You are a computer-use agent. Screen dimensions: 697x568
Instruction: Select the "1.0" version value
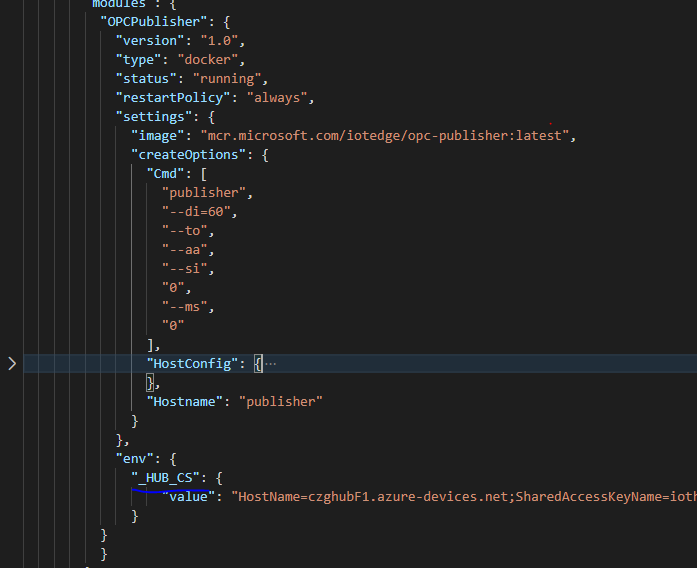219,41
